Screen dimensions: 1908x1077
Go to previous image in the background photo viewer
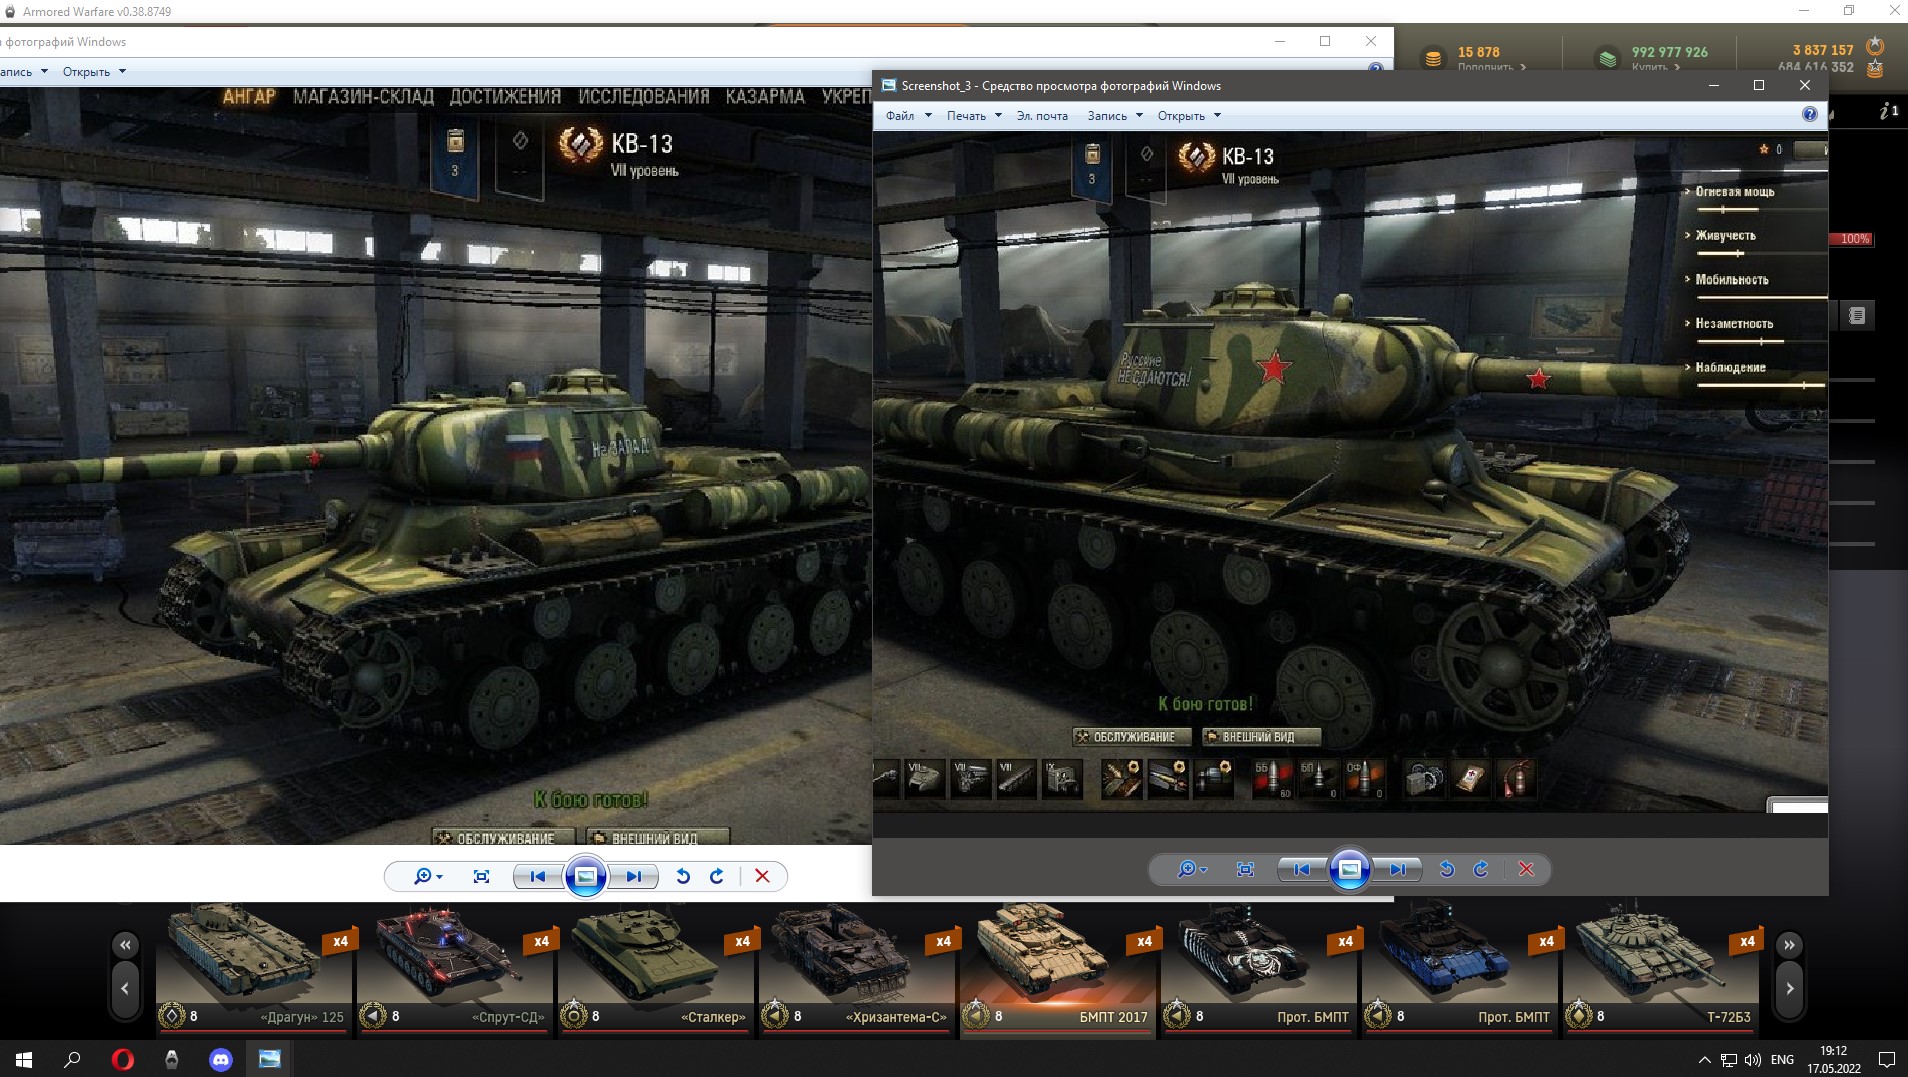tap(537, 876)
